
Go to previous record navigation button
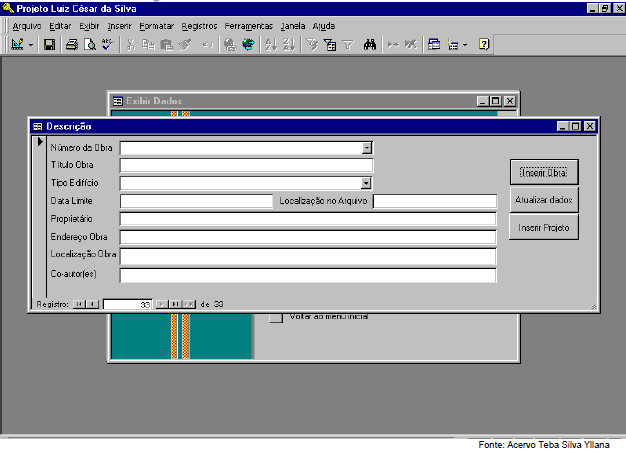92,304
